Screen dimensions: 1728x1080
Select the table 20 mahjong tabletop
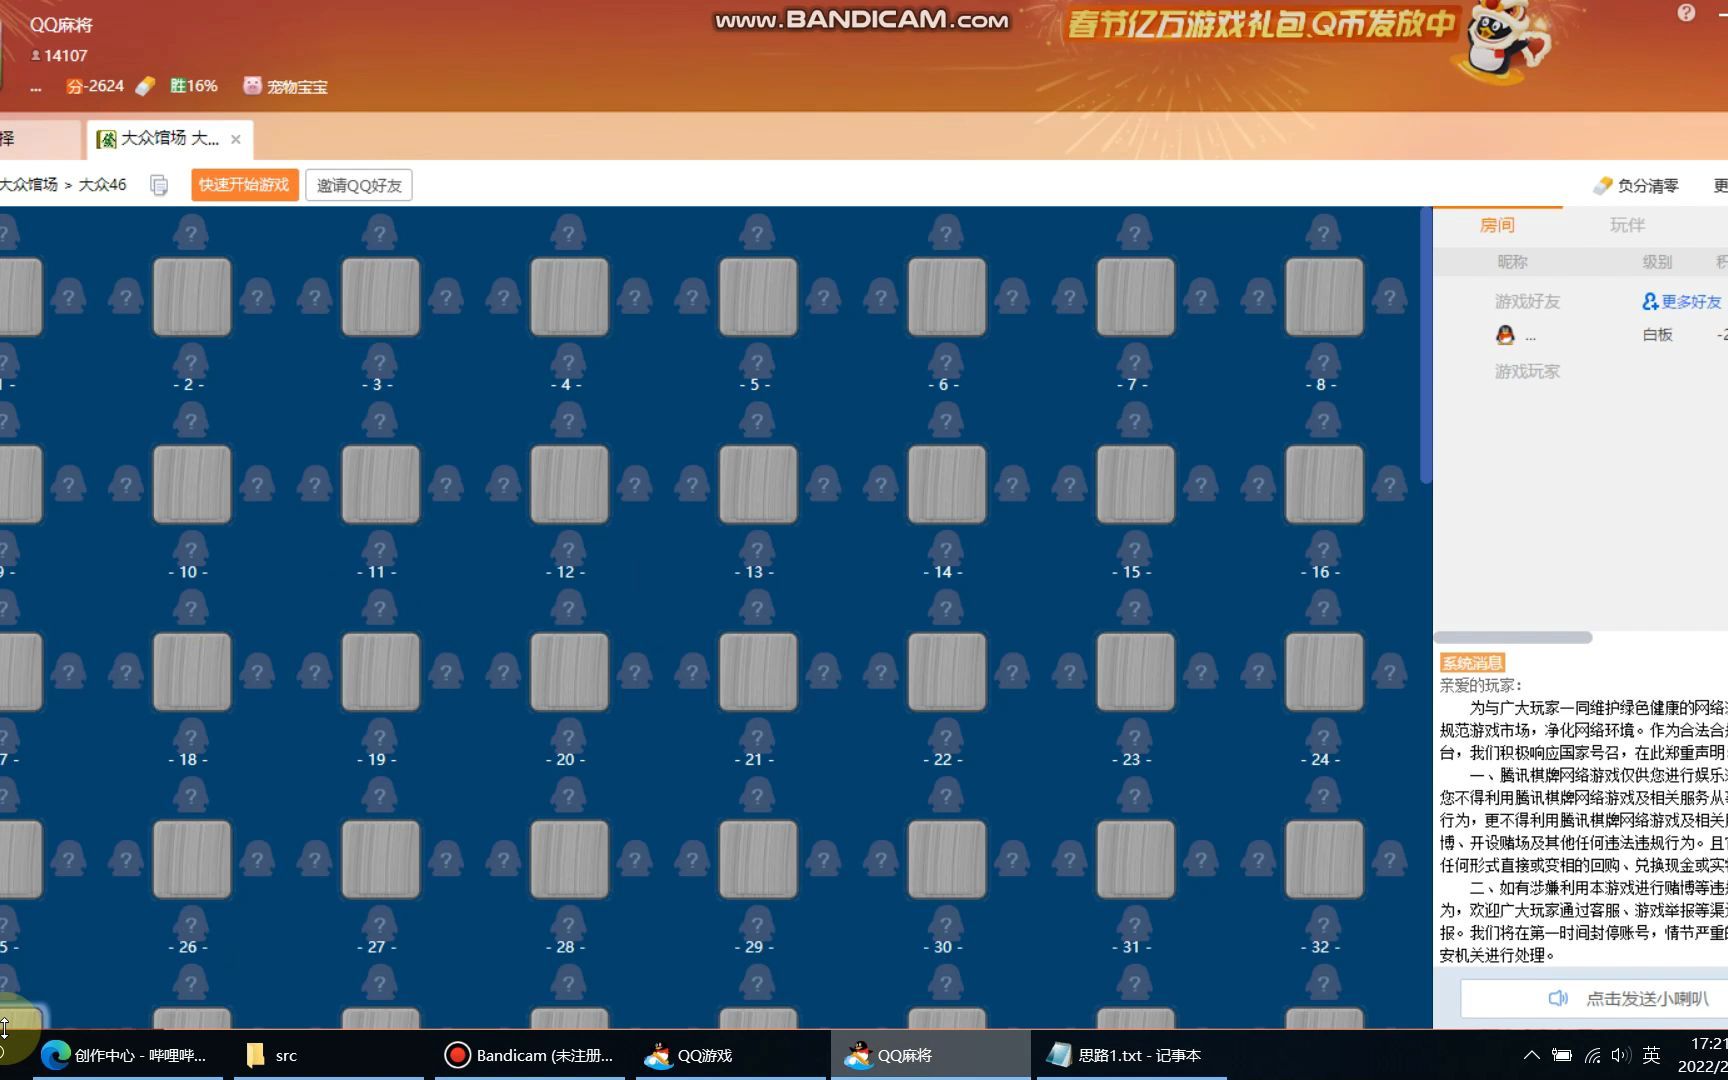tap(570, 673)
